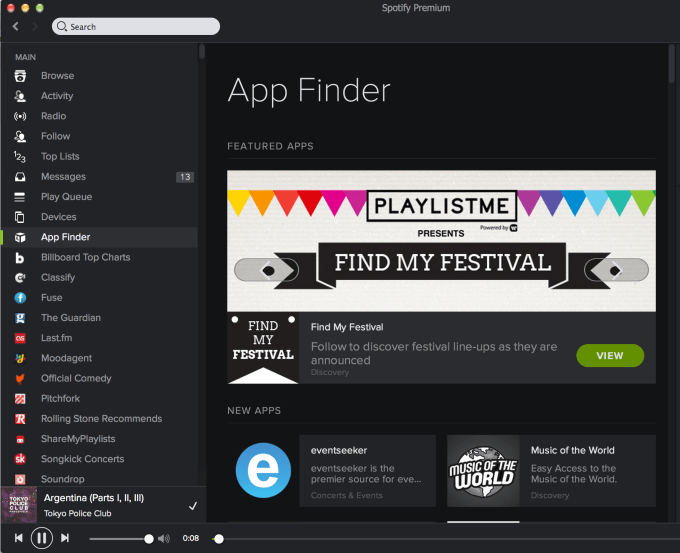Screen dimensions: 680x553
Task: Click the magnifier icon in Search
Action: tap(62, 26)
